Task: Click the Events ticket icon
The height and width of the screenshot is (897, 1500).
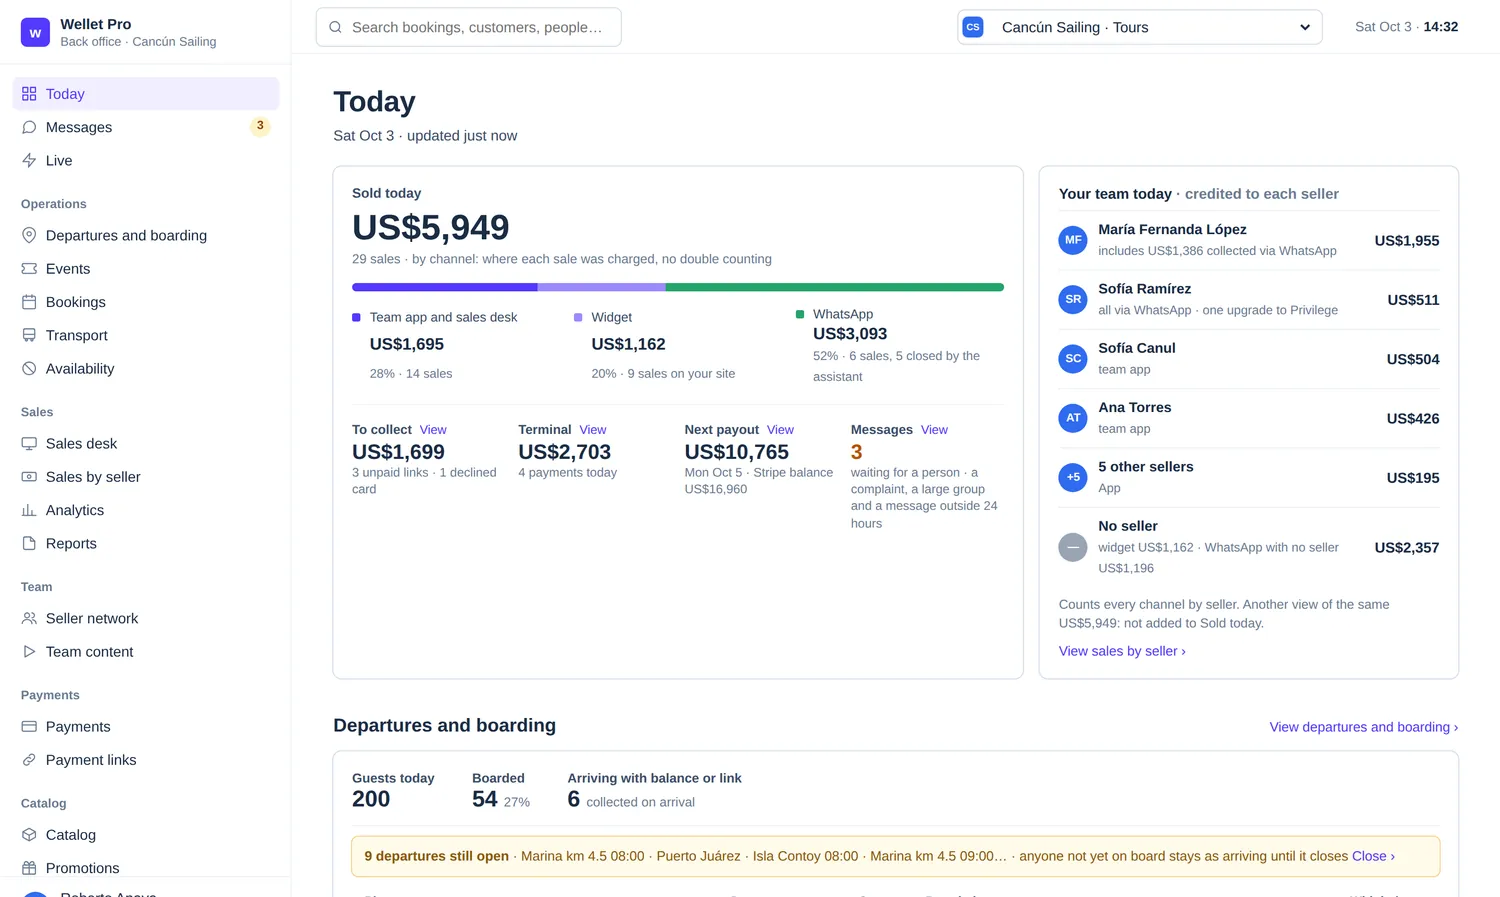Action: 29,268
